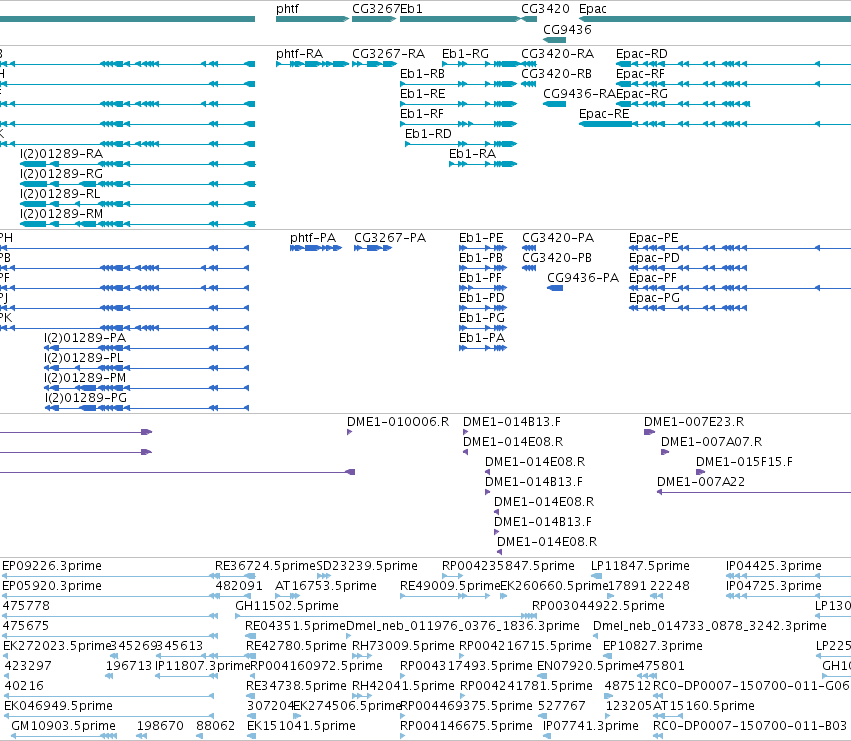Viewport: 851px width, 741px height.
Task: Select the AT15160.5prime EST label
Action: click(x=704, y=706)
